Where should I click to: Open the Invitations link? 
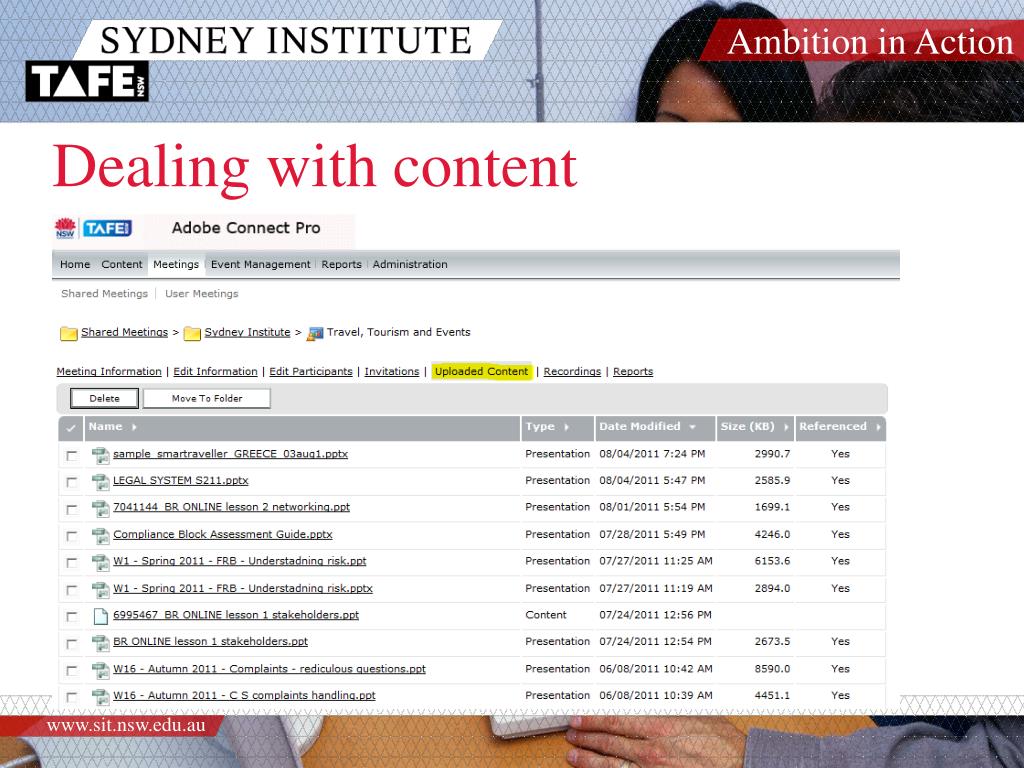click(x=392, y=372)
